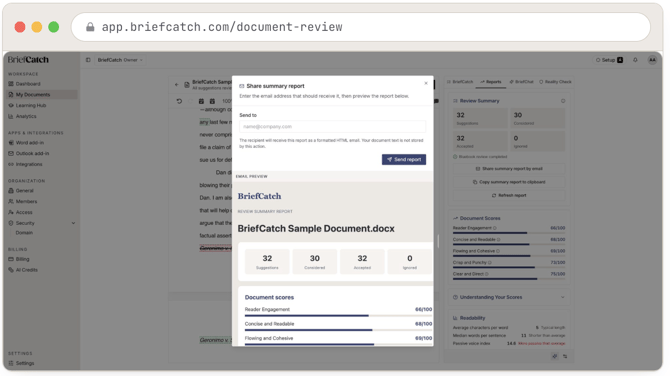Click info icon beside Concise and Readable
This screenshot has height=376, width=670.
[x=499, y=240]
